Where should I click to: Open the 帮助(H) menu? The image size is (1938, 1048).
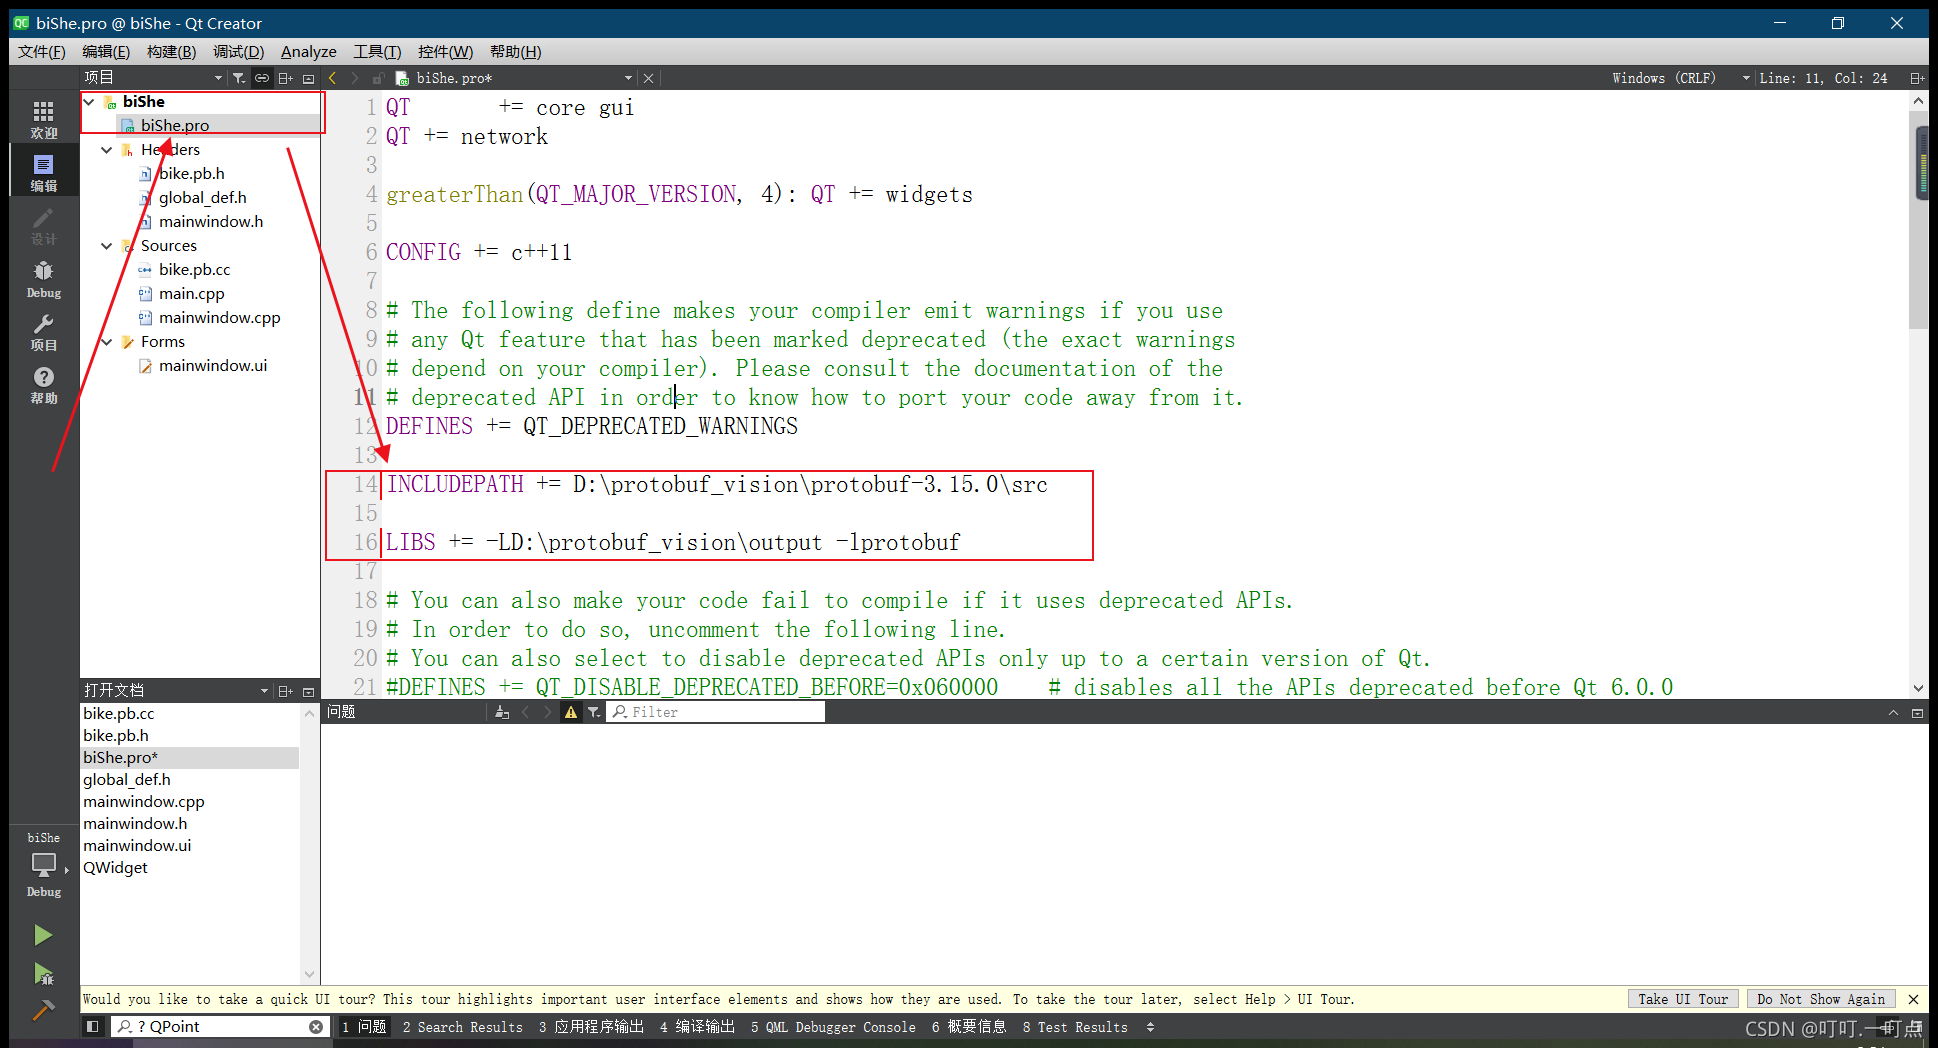tap(515, 52)
